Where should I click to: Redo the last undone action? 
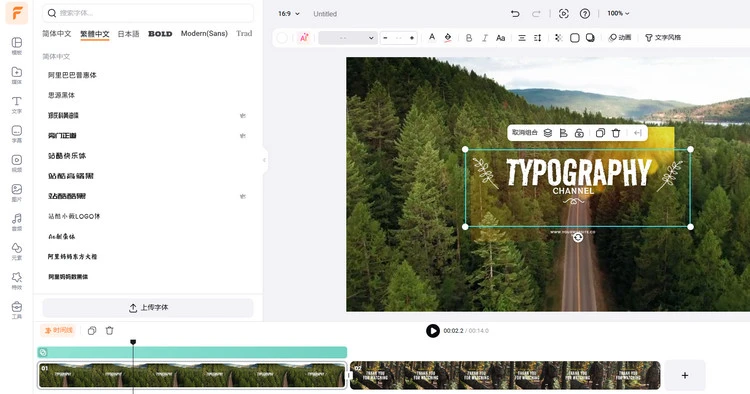tap(536, 13)
